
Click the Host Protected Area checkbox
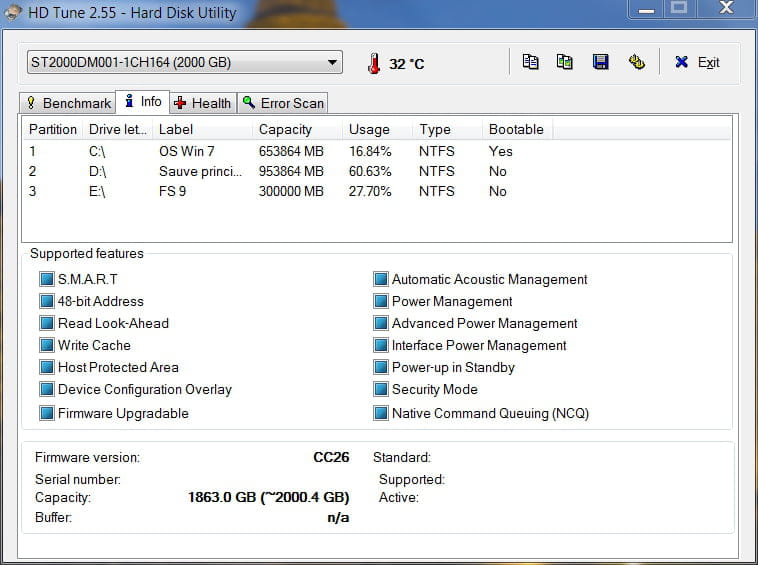tap(47, 367)
